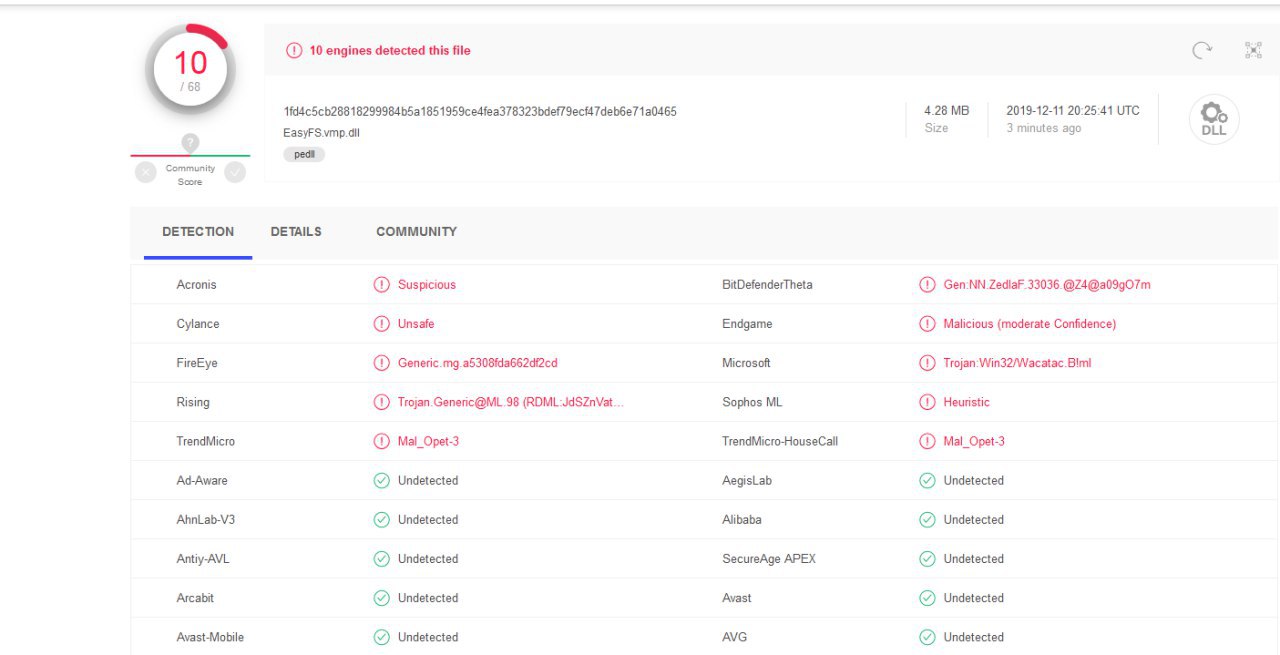Click the scan date 2019-12-11 20:25:41 UTC

pyautogui.click(x=1073, y=111)
